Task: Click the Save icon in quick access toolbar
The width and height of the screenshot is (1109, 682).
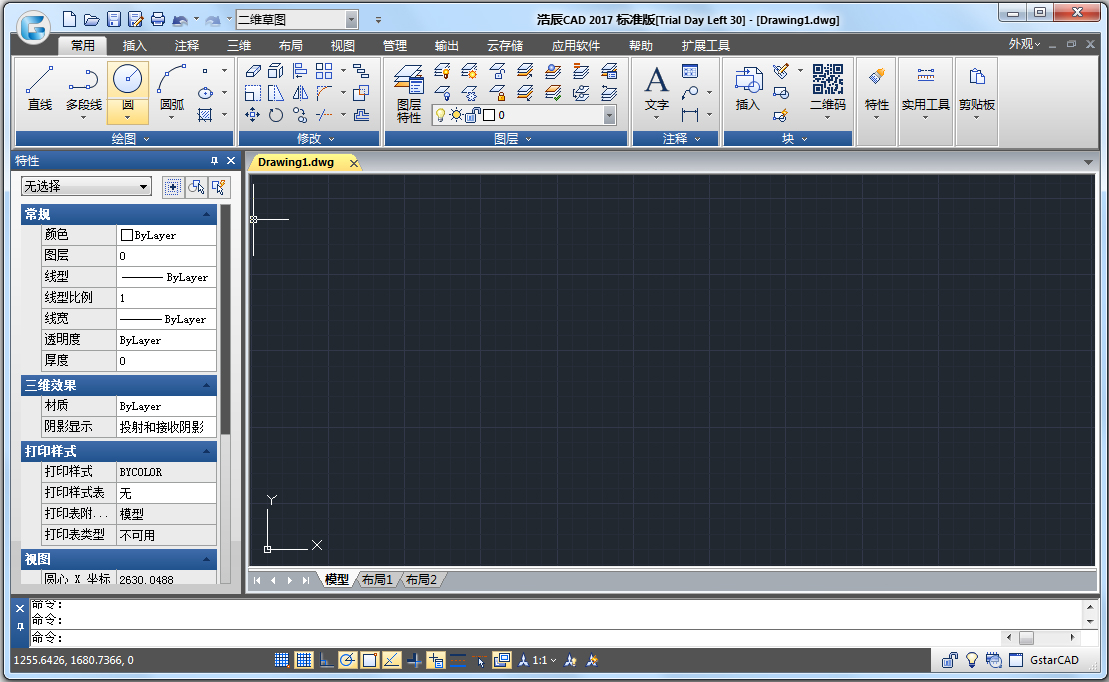Action: 114,19
